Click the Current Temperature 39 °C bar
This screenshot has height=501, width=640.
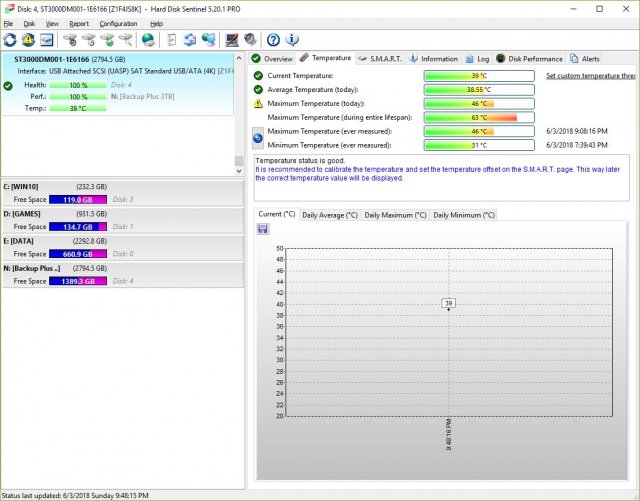[479, 76]
